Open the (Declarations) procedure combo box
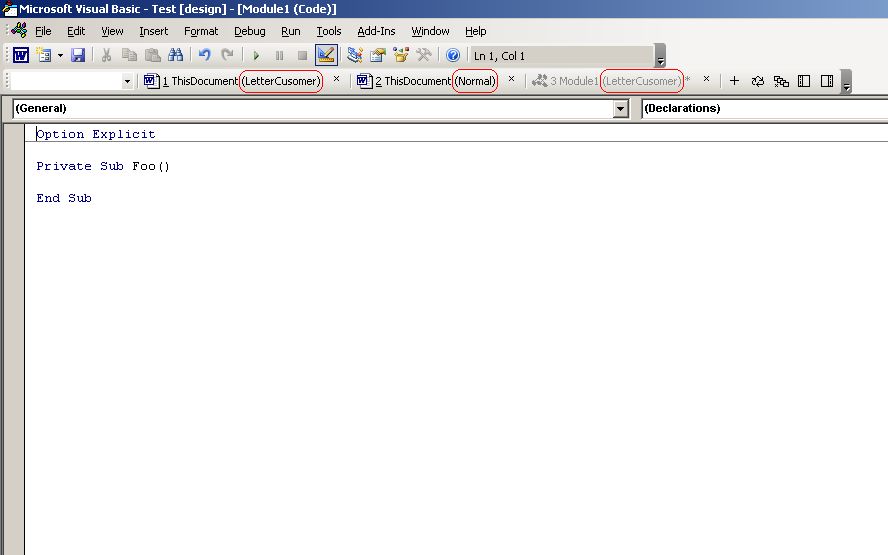 pyautogui.click(x=765, y=108)
